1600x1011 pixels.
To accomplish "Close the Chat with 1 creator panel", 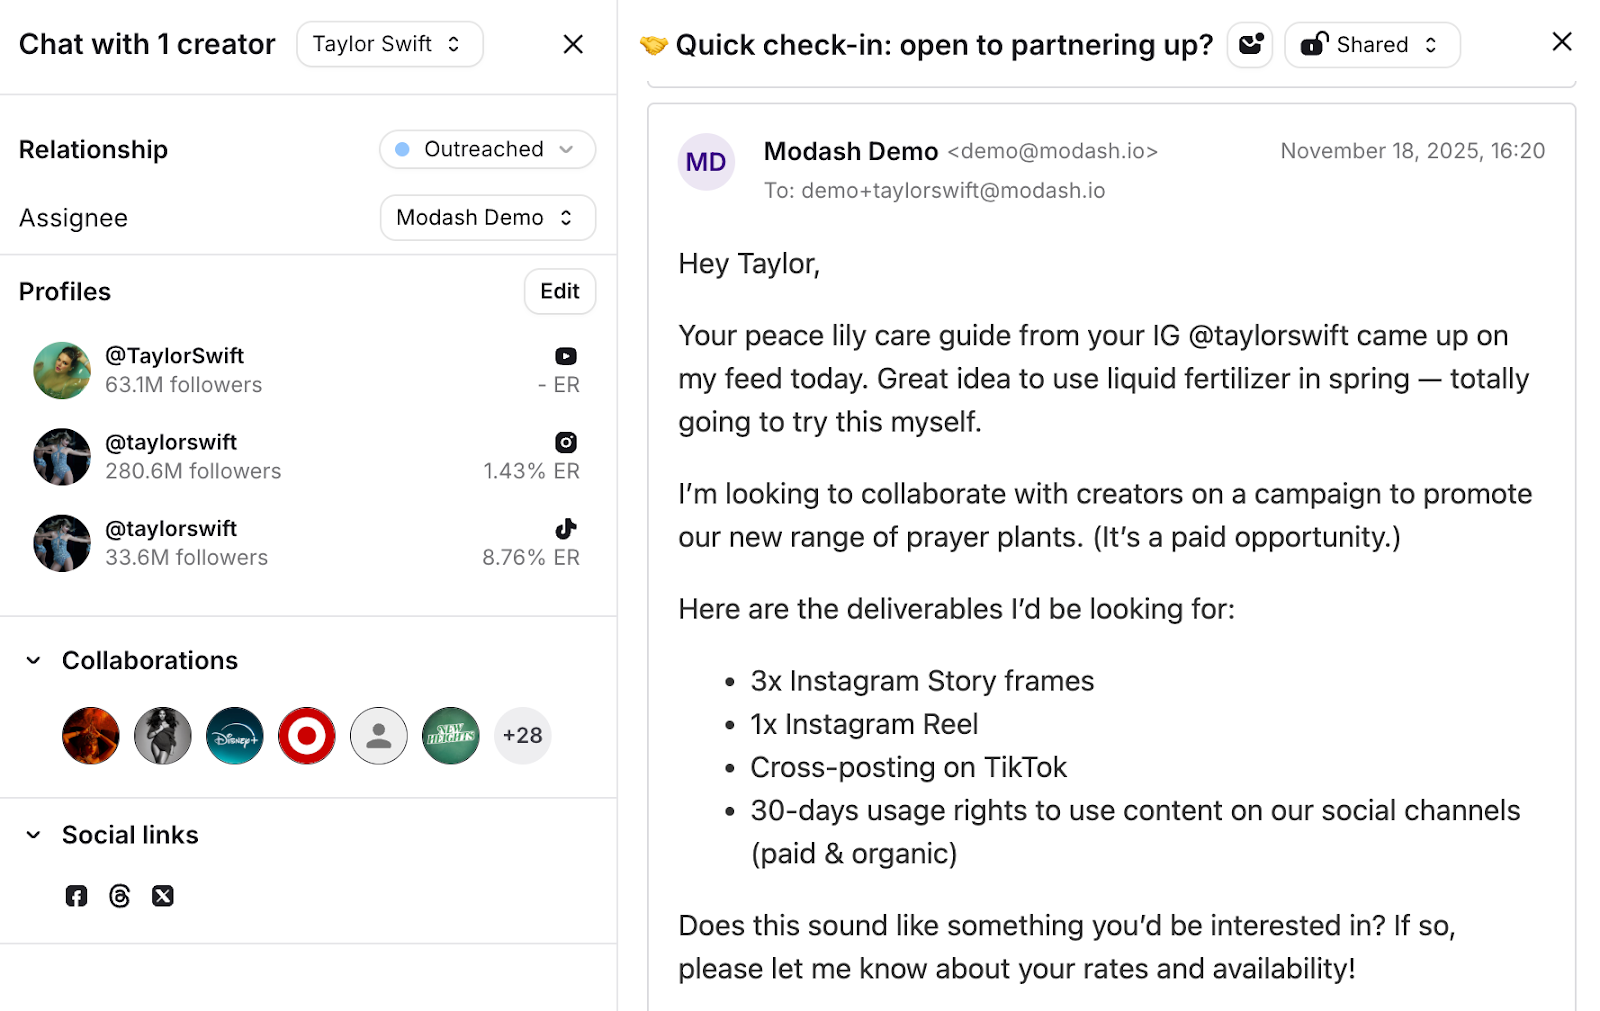I will pyautogui.click(x=573, y=44).
